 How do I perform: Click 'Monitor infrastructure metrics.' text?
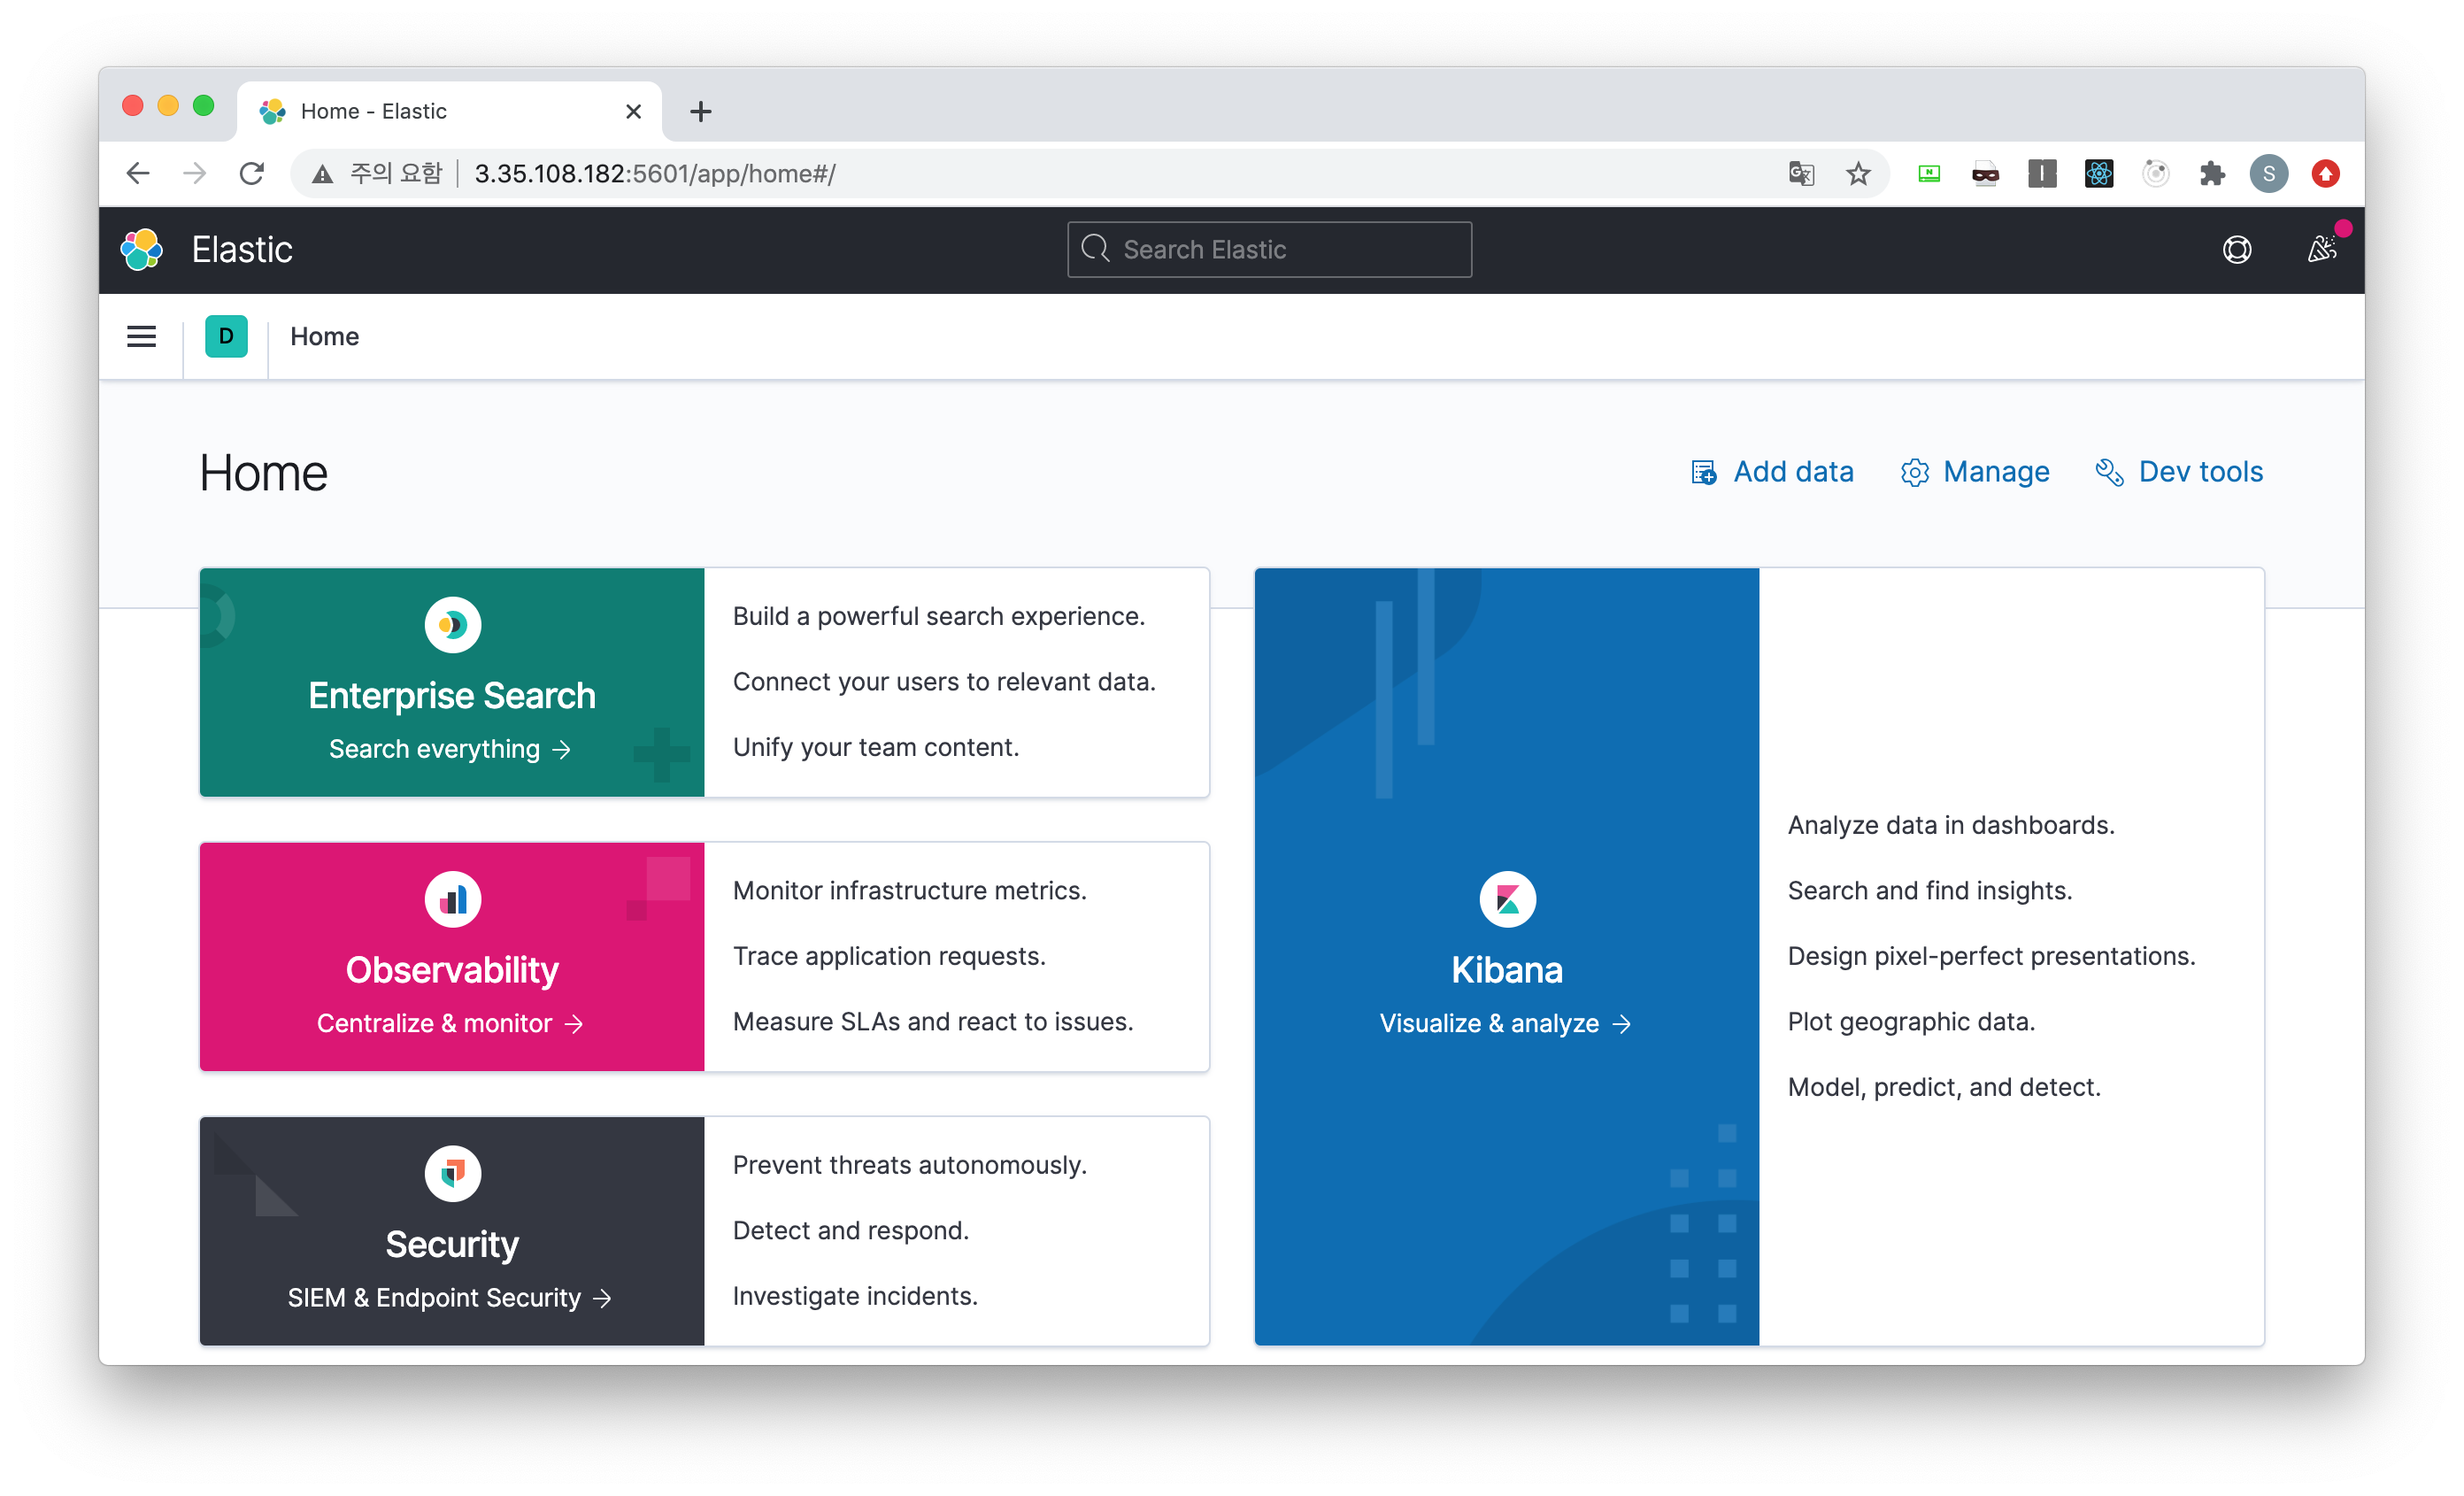click(x=910, y=890)
